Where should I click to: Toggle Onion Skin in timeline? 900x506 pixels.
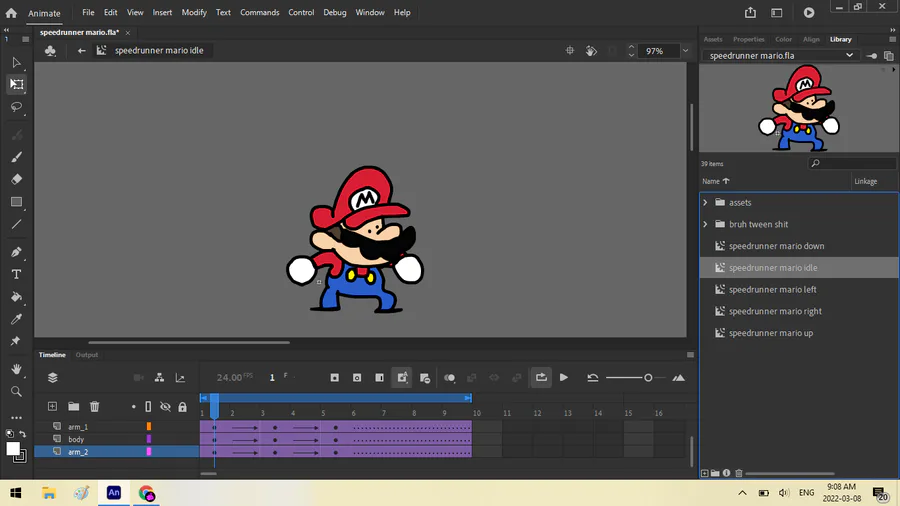(449, 377)
